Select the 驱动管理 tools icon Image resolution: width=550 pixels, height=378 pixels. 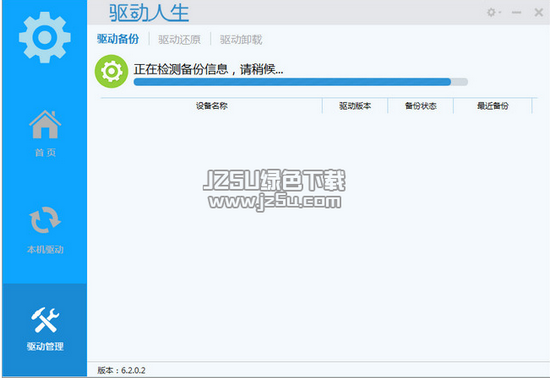coord(45,320)
